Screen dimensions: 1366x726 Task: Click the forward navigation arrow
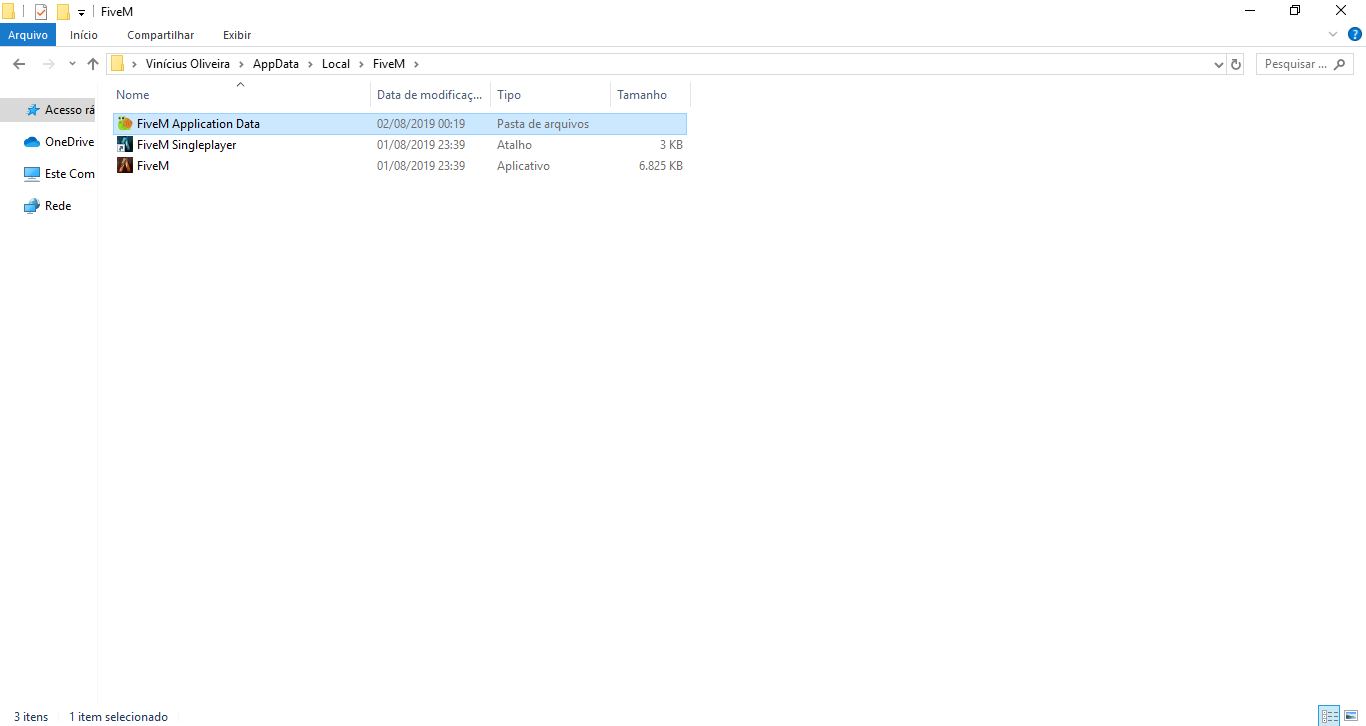pyautogui.click(x=47, y=63)
